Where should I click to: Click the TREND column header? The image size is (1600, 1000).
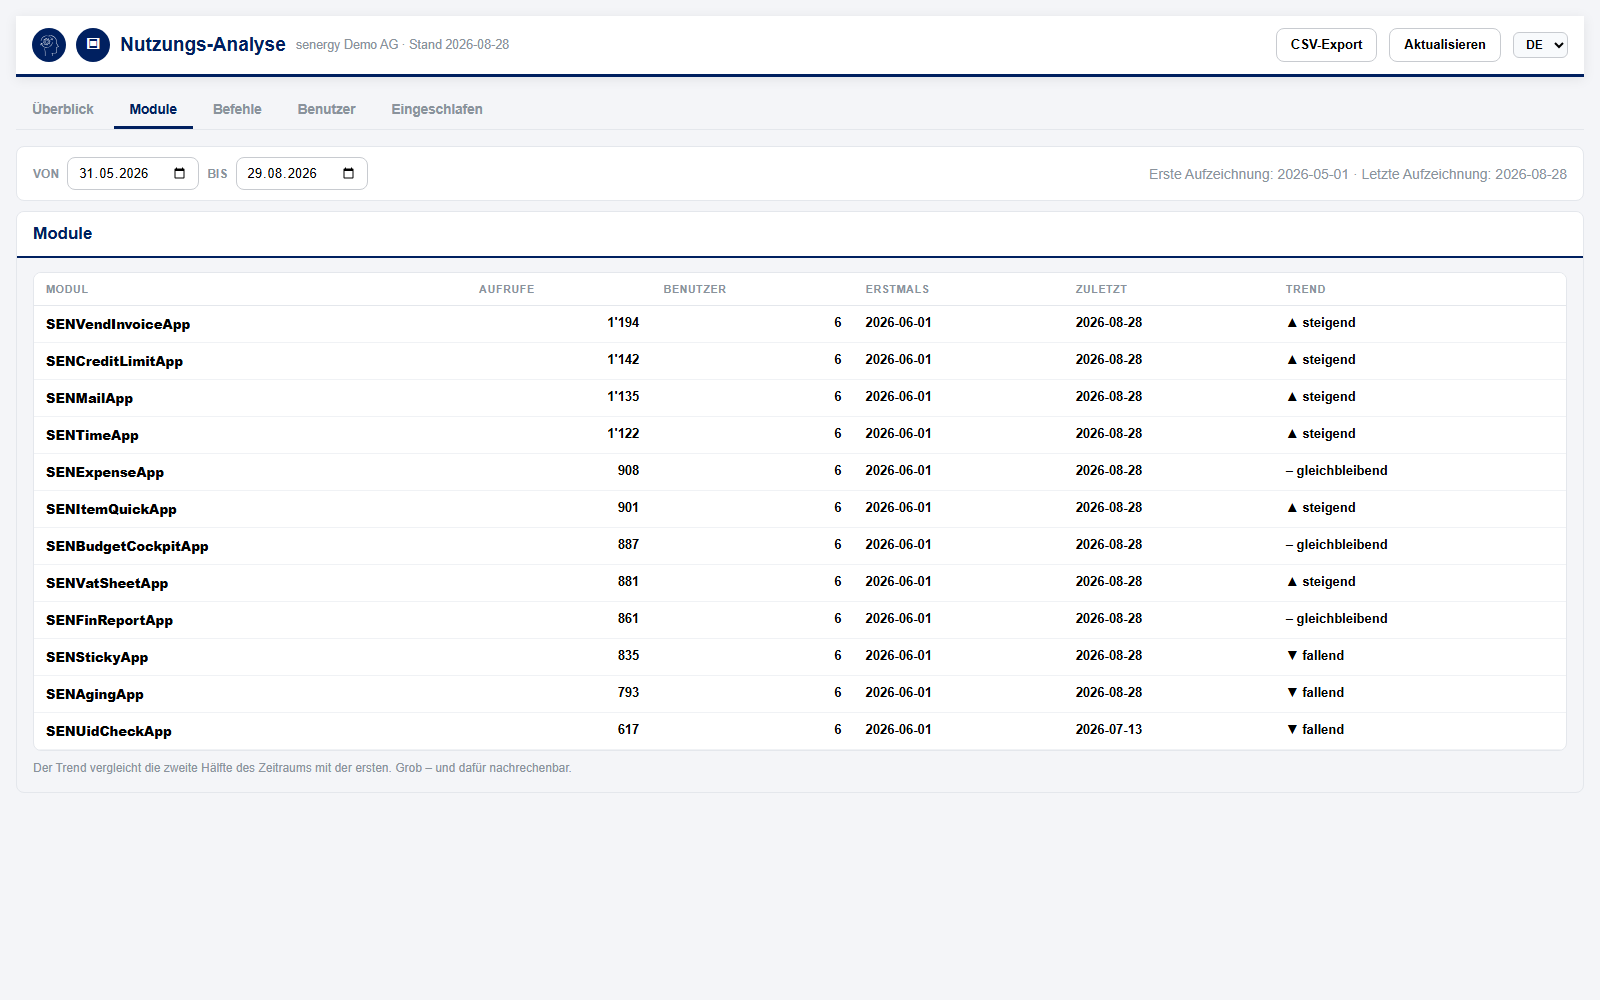click(1305, 290)
